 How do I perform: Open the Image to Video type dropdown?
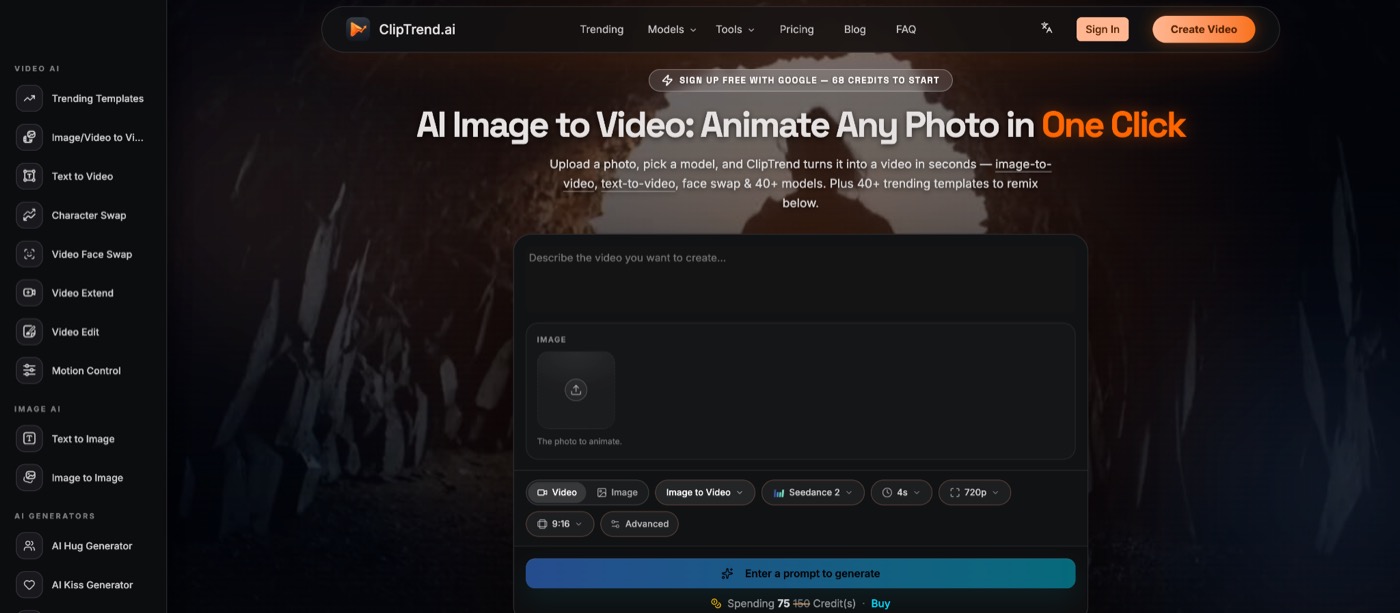tap(705, 493)
